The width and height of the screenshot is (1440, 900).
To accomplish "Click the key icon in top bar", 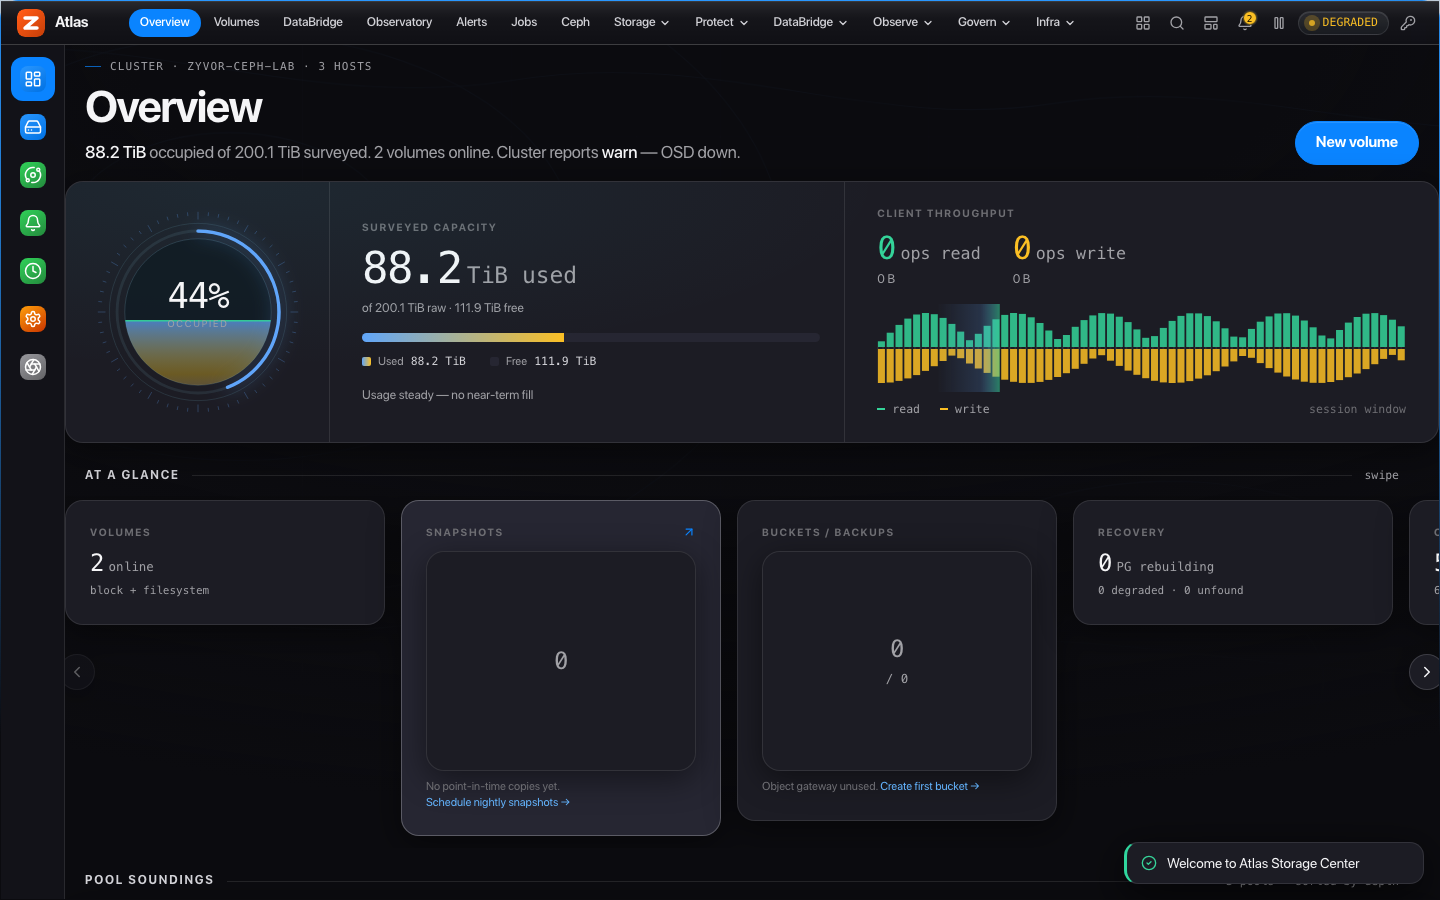I will coord(1408,23).
